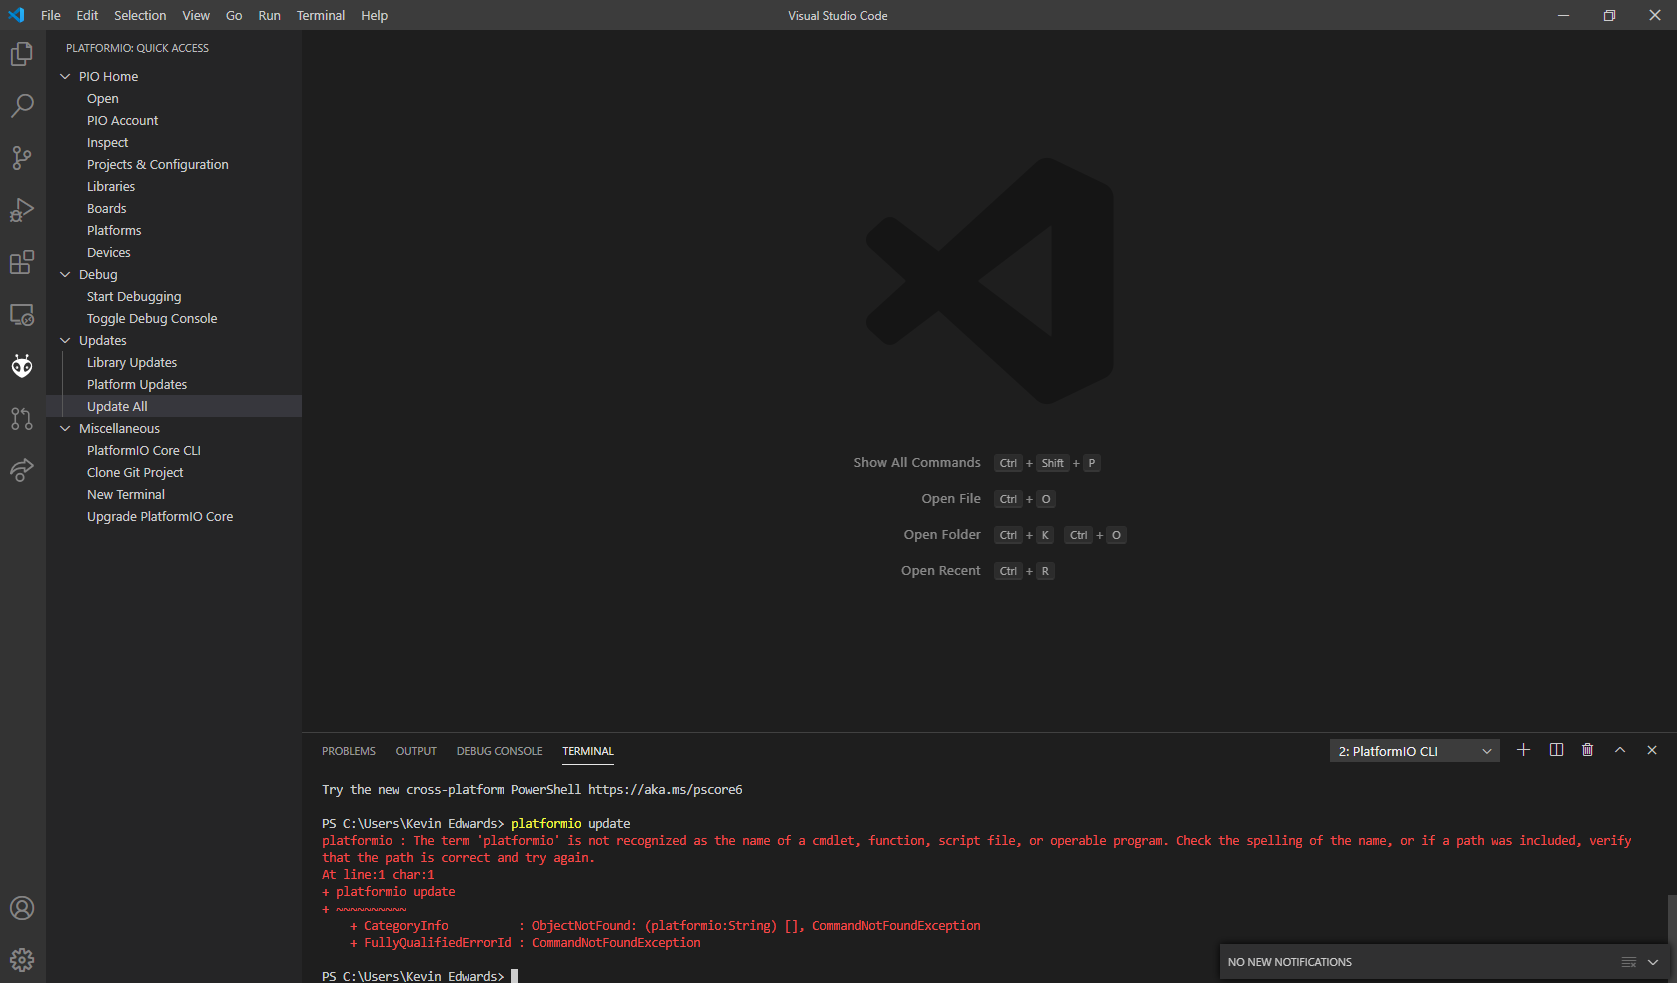
Task: Split the terminal panel
Action: 1556,750
